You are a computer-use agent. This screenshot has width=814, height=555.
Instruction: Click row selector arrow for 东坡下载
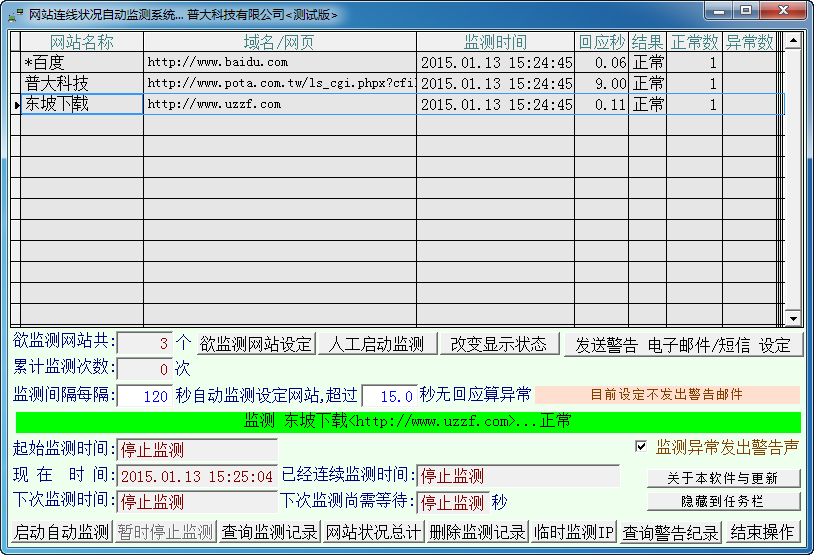coord(16,104)
